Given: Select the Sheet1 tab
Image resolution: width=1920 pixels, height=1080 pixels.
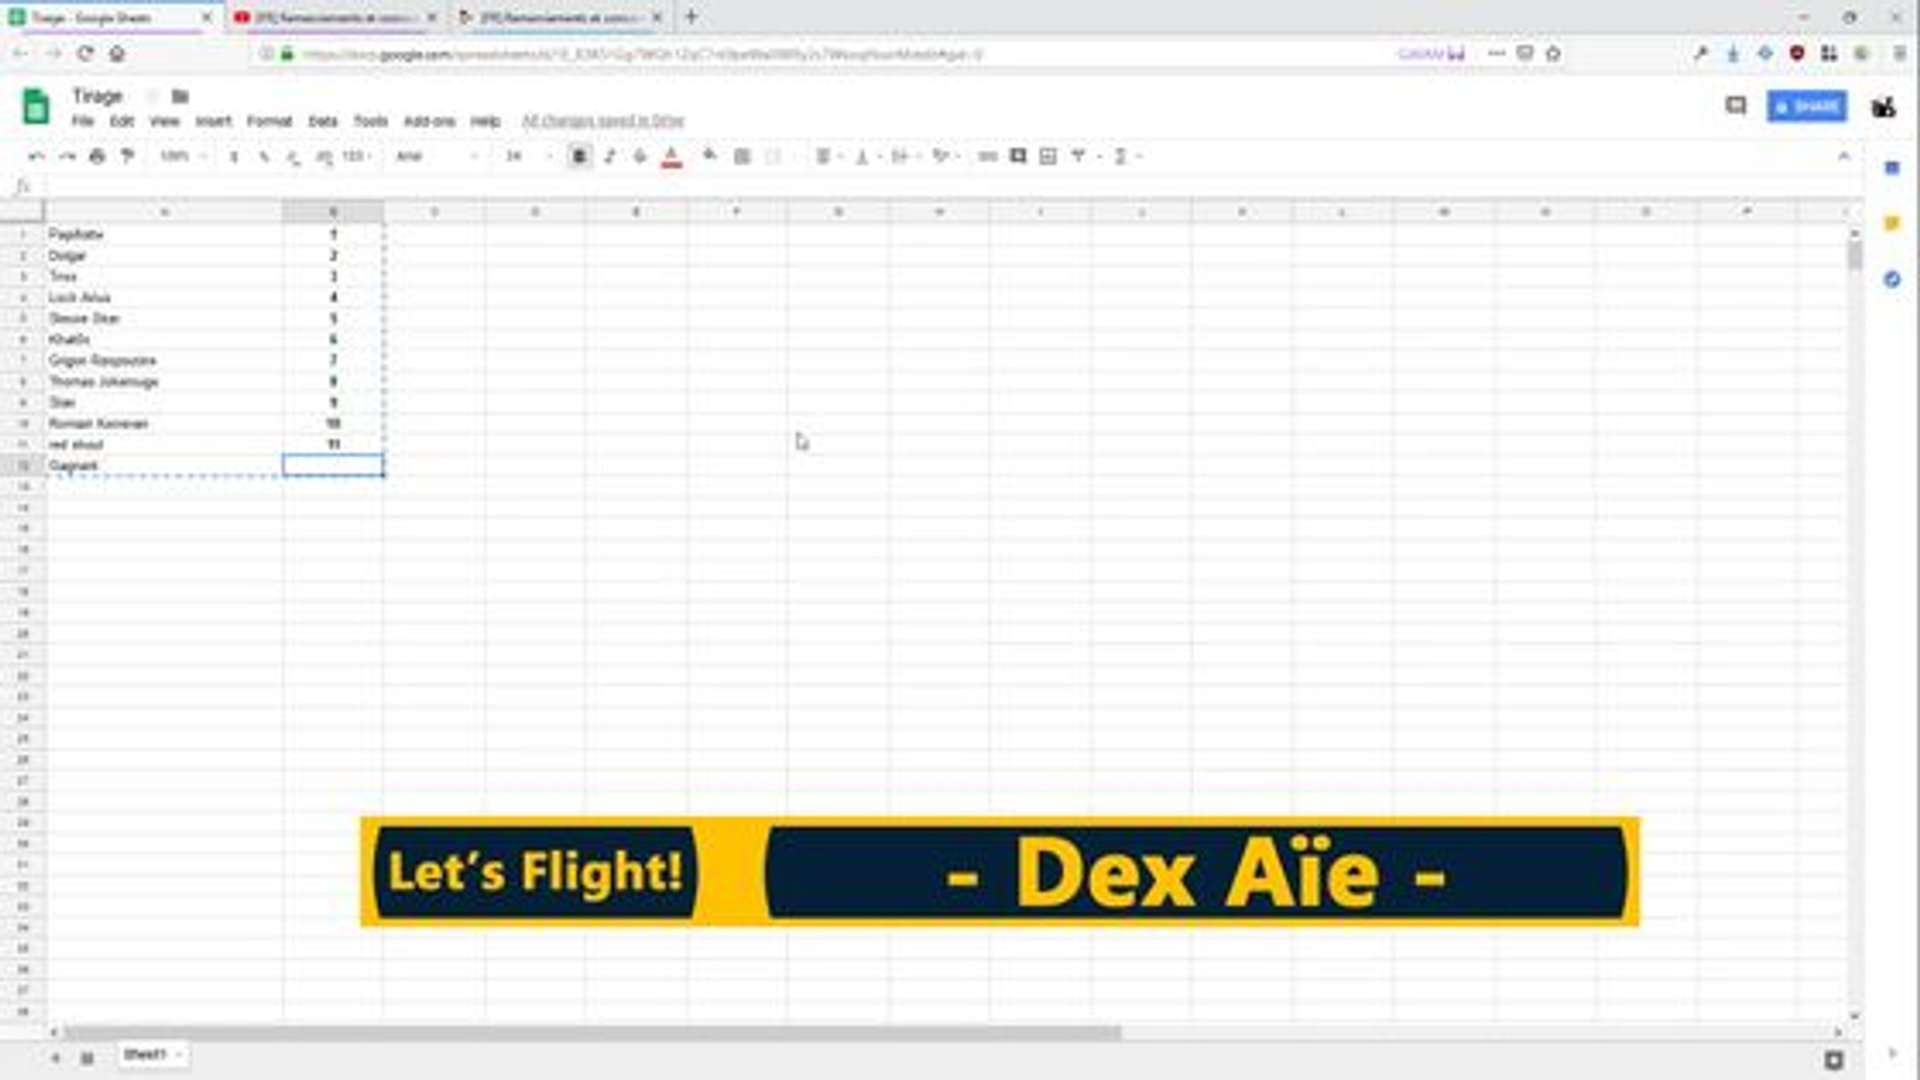Looking at the screenshot, I should 151,1055.
